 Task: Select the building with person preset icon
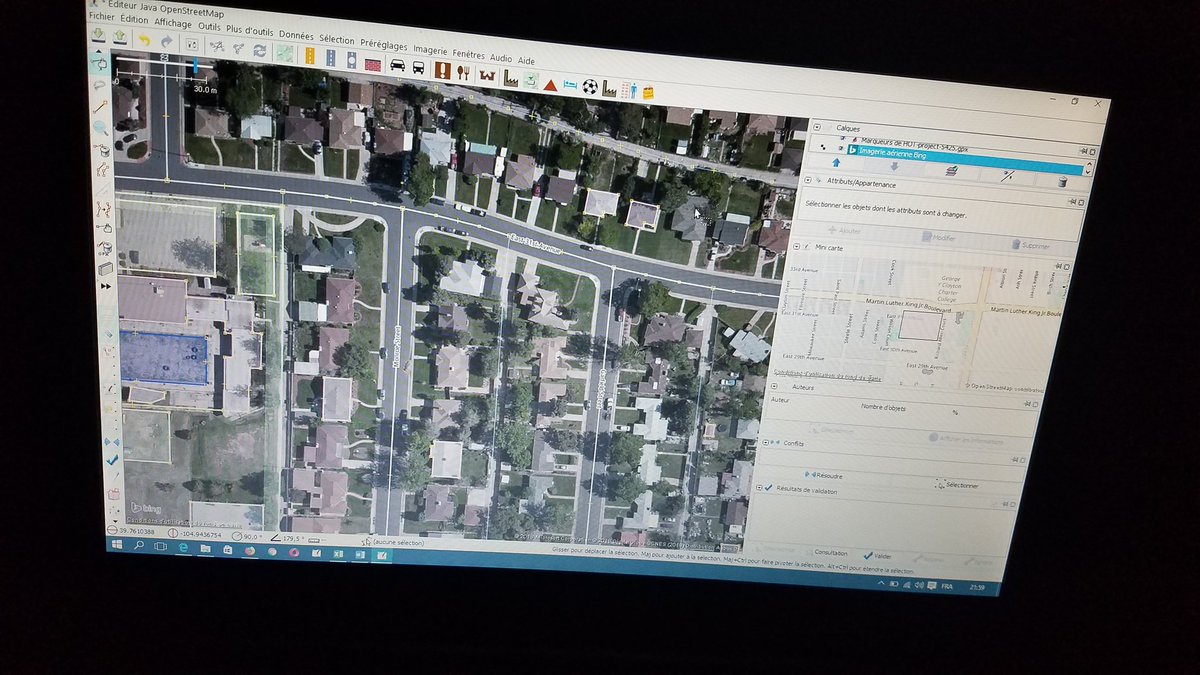[628, 90]
